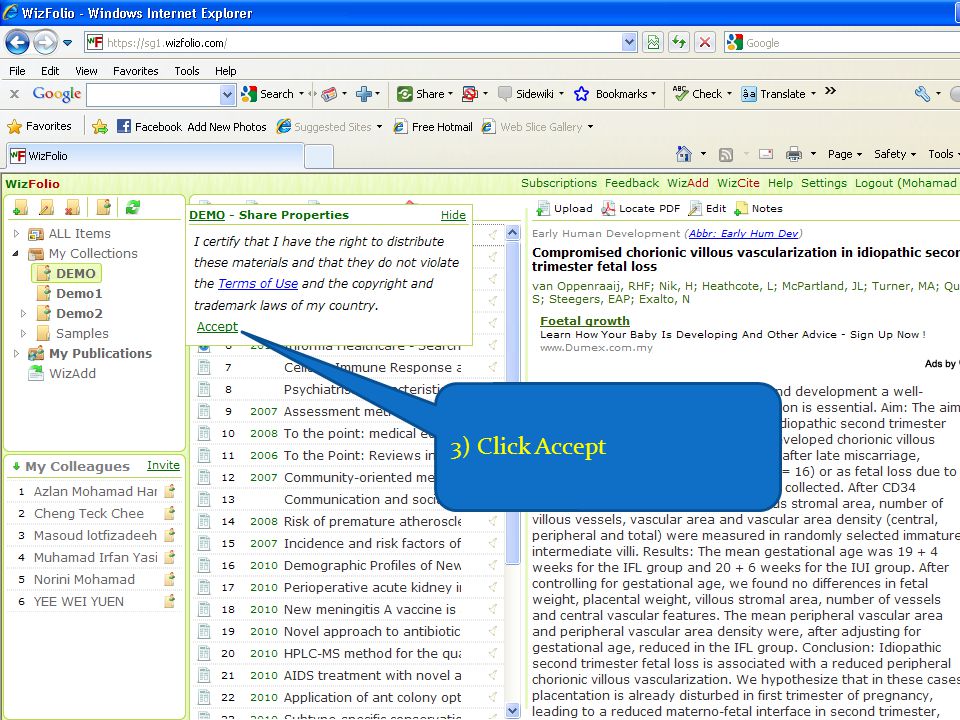Open the Page menu dropdown
The height and width of the screenshot is (720, 960).
[x=845, y=154]
